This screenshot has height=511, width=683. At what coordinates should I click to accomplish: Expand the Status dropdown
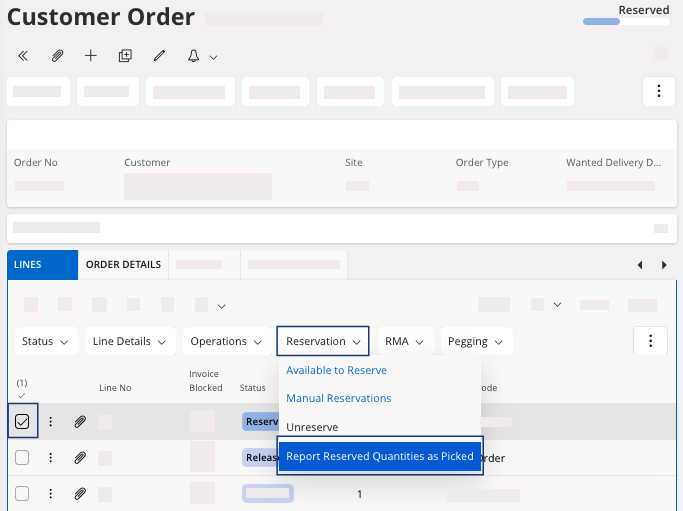(x=45, y=341)
